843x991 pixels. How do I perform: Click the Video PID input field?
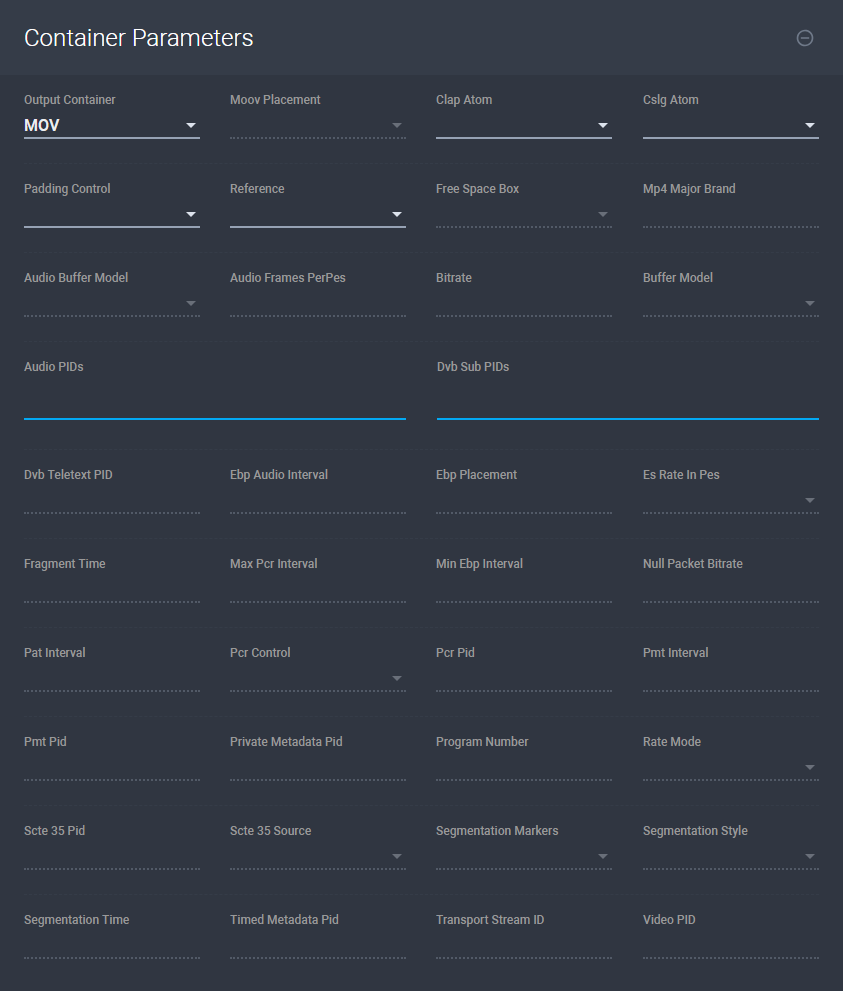click(730, 946)
